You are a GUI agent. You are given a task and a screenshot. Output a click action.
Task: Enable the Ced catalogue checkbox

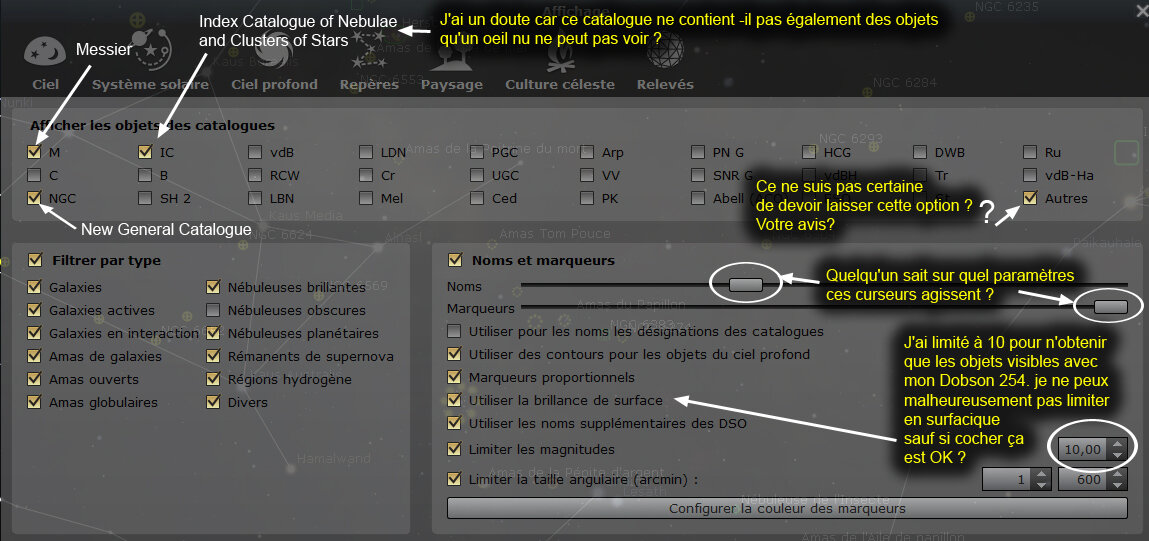[477, 198]
